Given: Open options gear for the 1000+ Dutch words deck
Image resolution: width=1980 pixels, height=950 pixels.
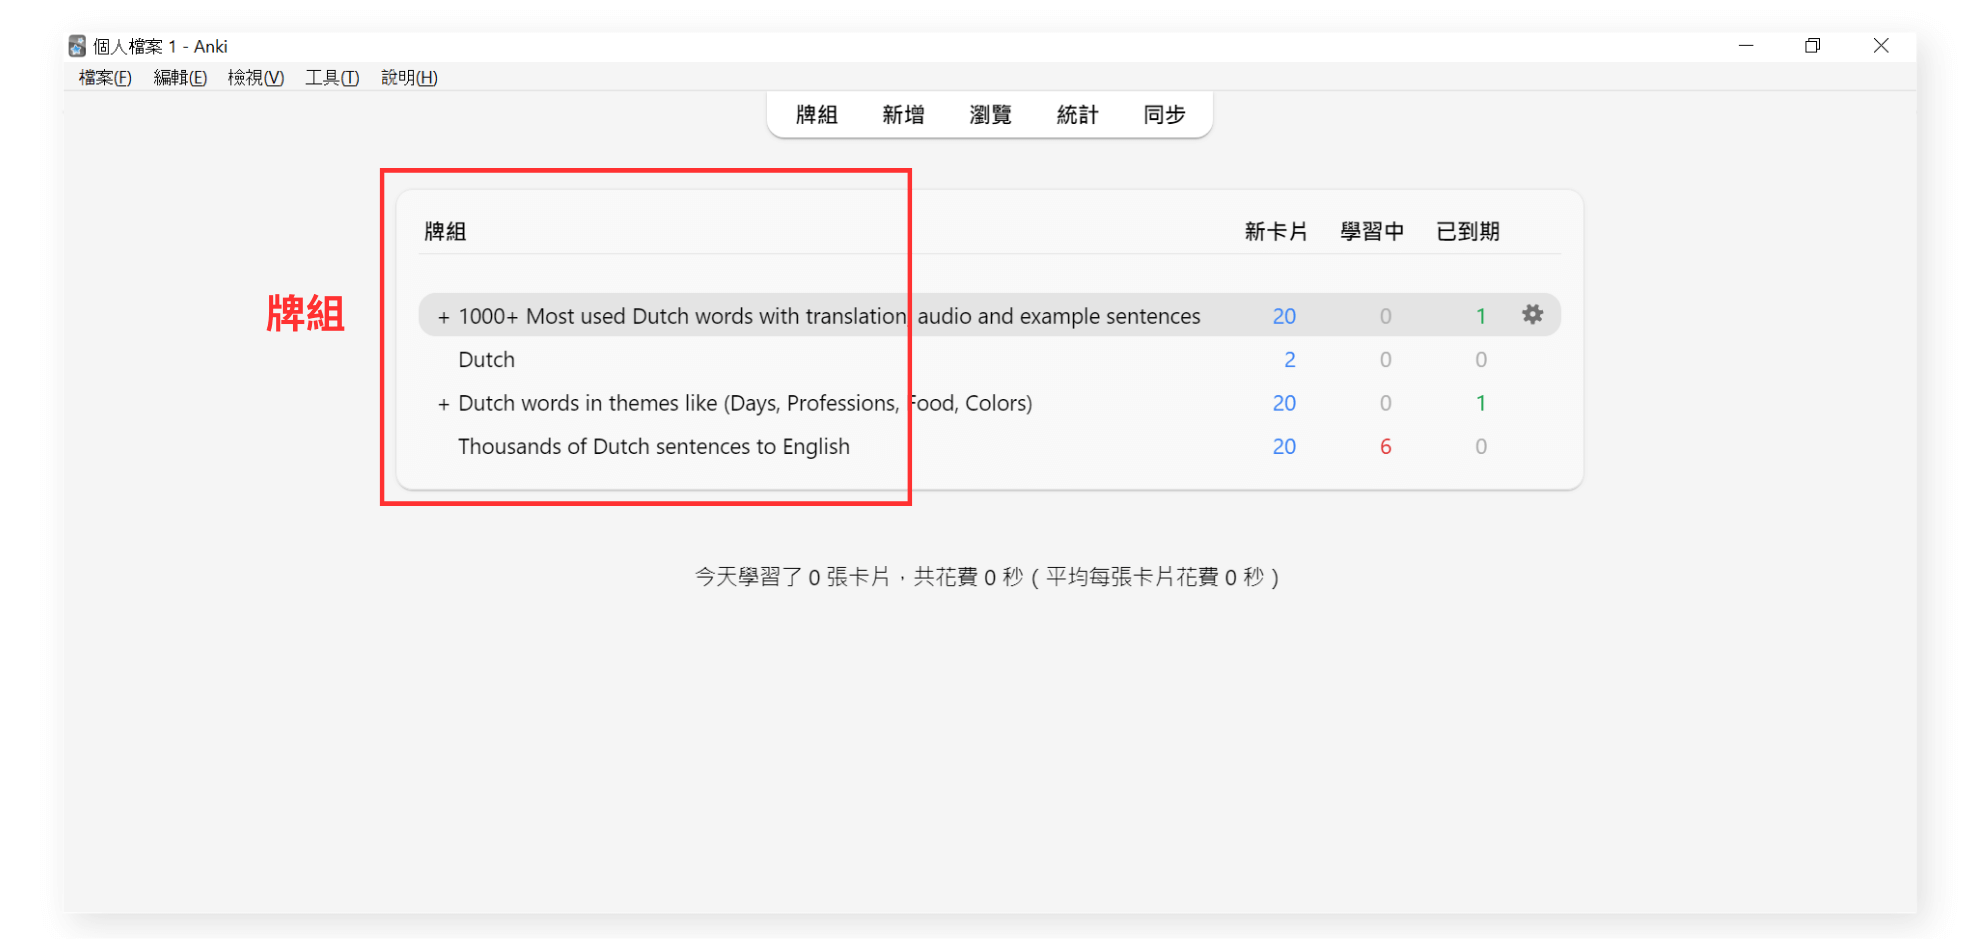Looking at the screenshot, I should [x=1532, y=315].
